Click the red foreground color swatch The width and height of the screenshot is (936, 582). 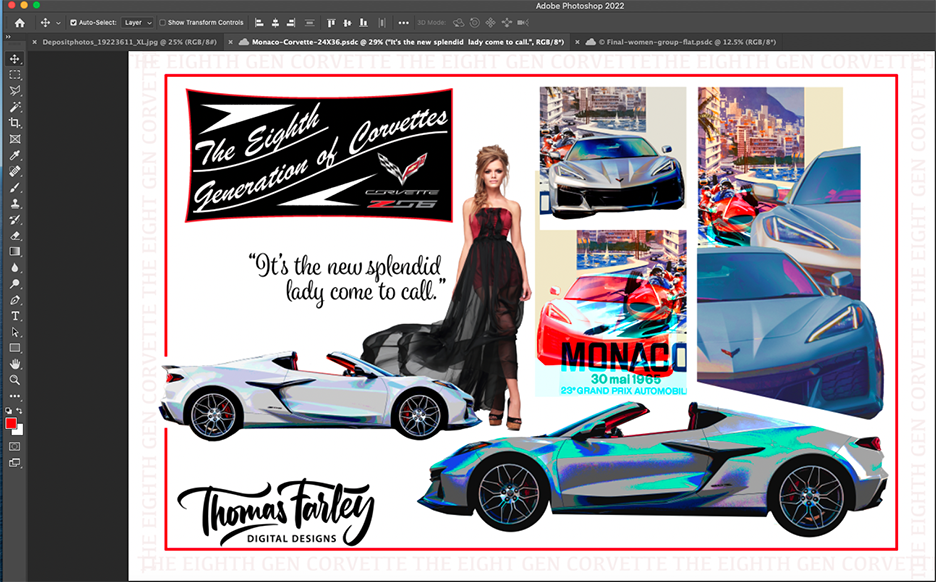[x=10, y=423]
